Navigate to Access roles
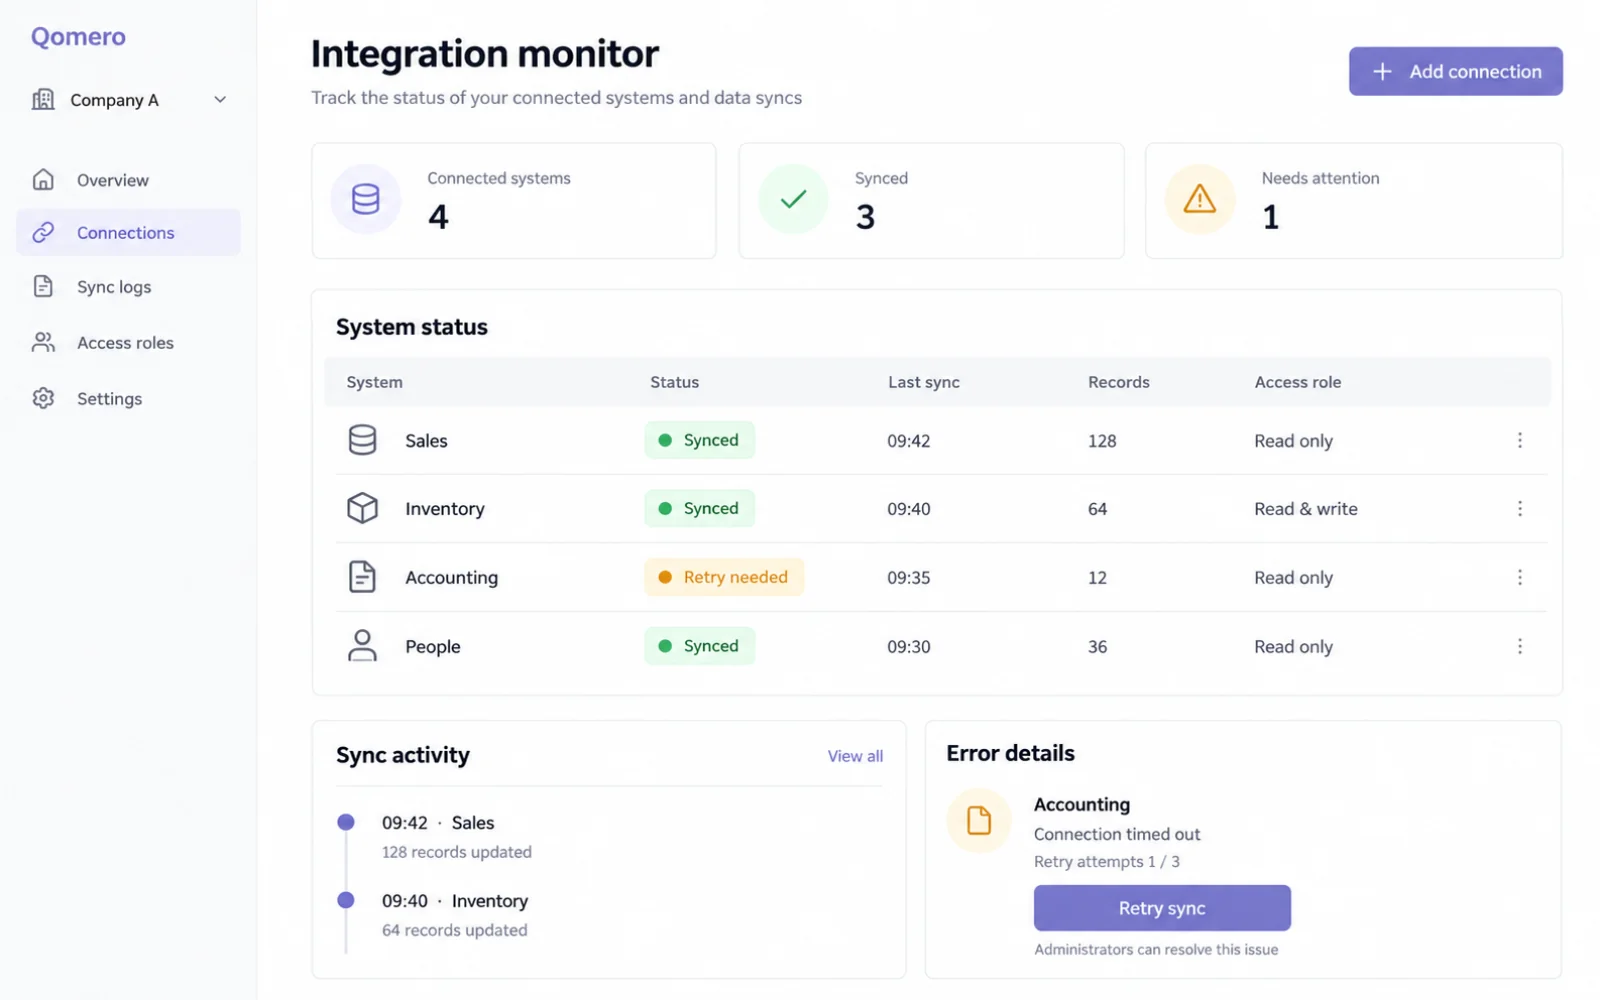1600x1000 pixels. (128, 343)
